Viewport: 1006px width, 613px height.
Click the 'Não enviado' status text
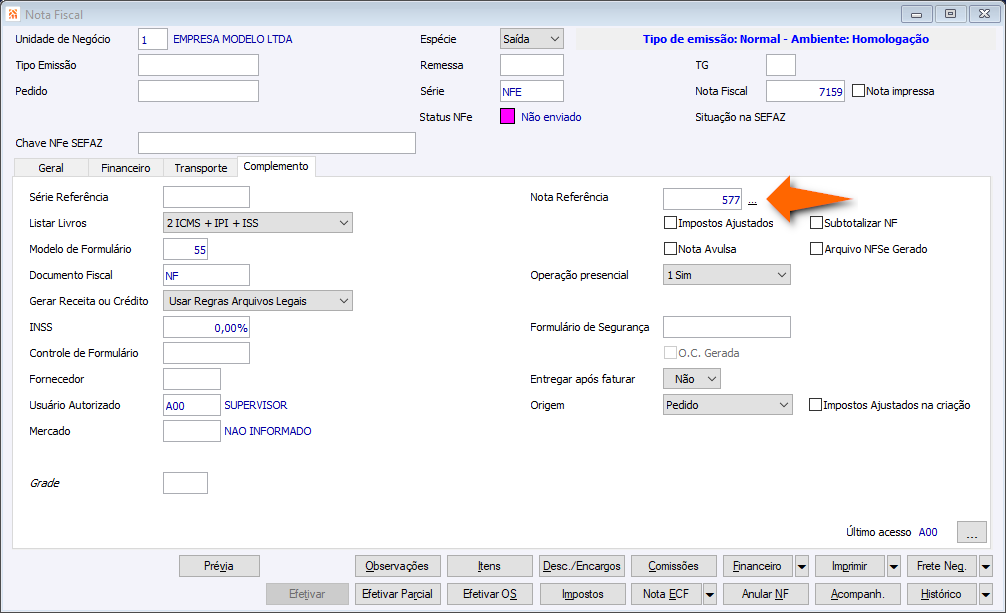click(x=551, y=117)
